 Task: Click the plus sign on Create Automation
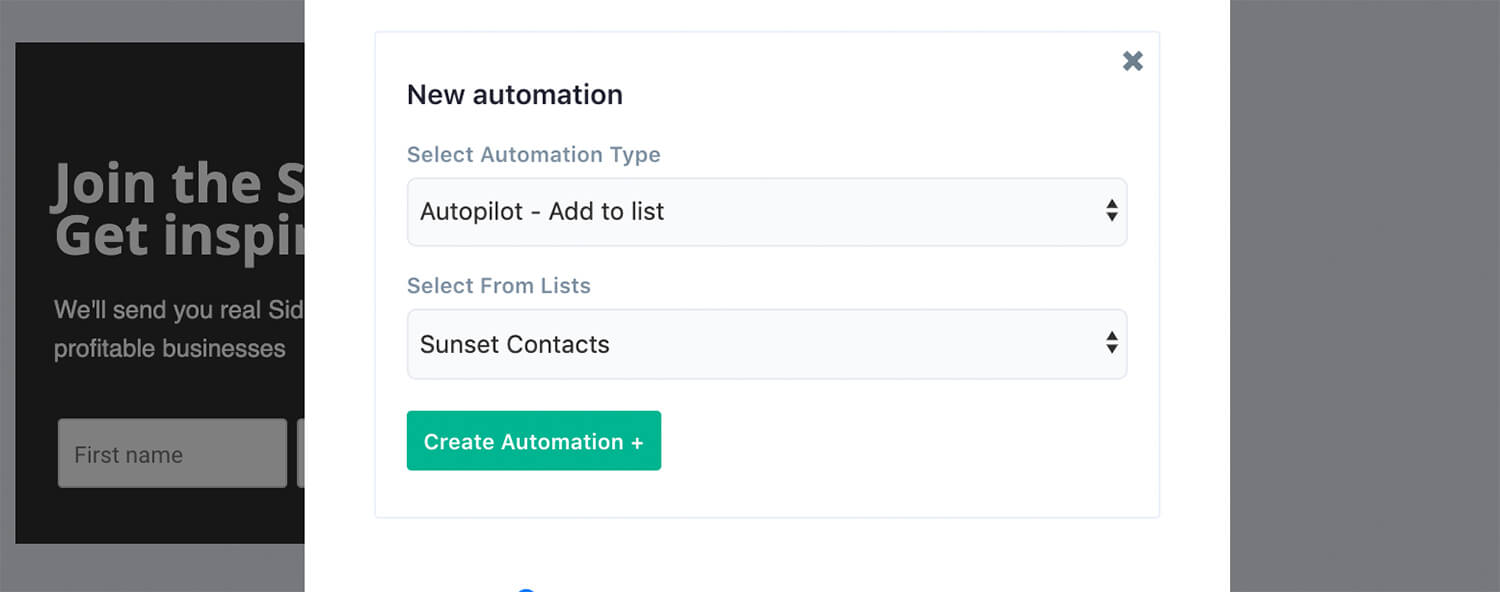click(x=637, y=442)
